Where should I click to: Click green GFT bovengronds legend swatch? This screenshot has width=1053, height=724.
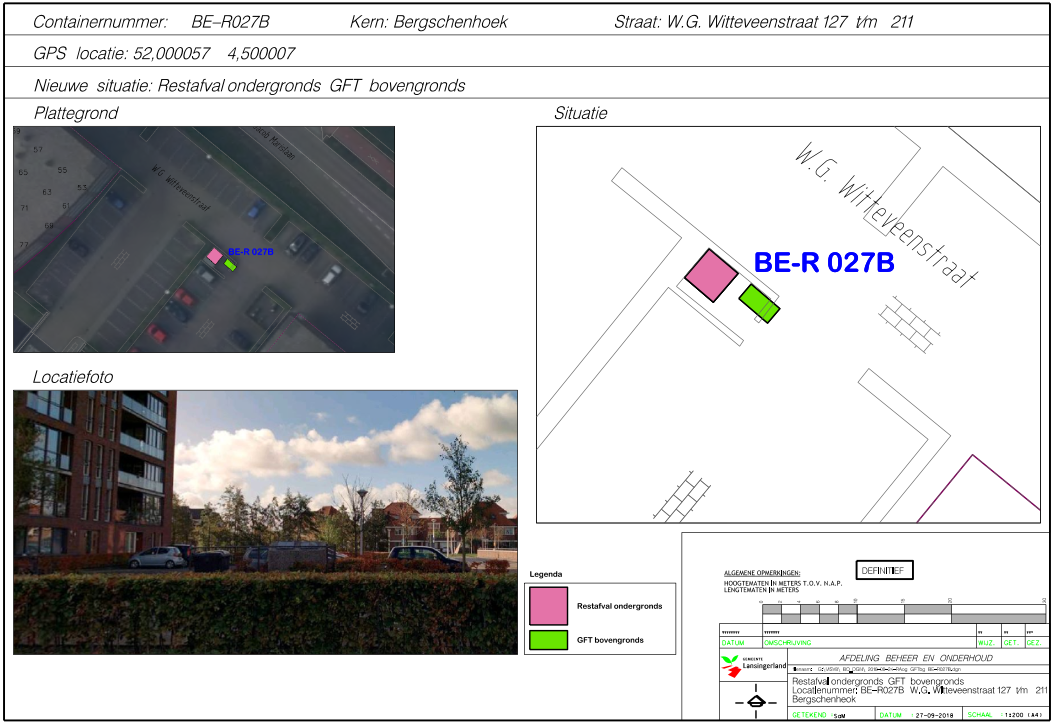(548, 639)
